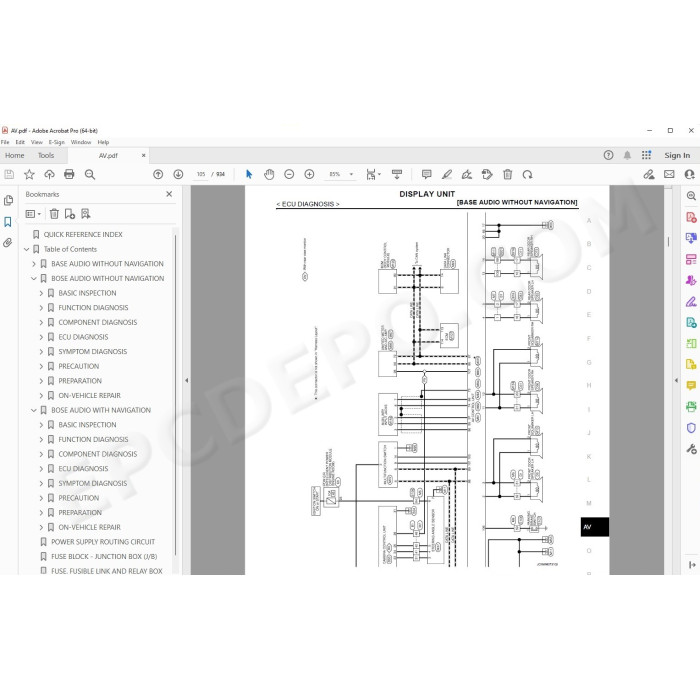Switch to the Tools tab
This screenshot has height=700, width=700.
[x=46, y=155]
